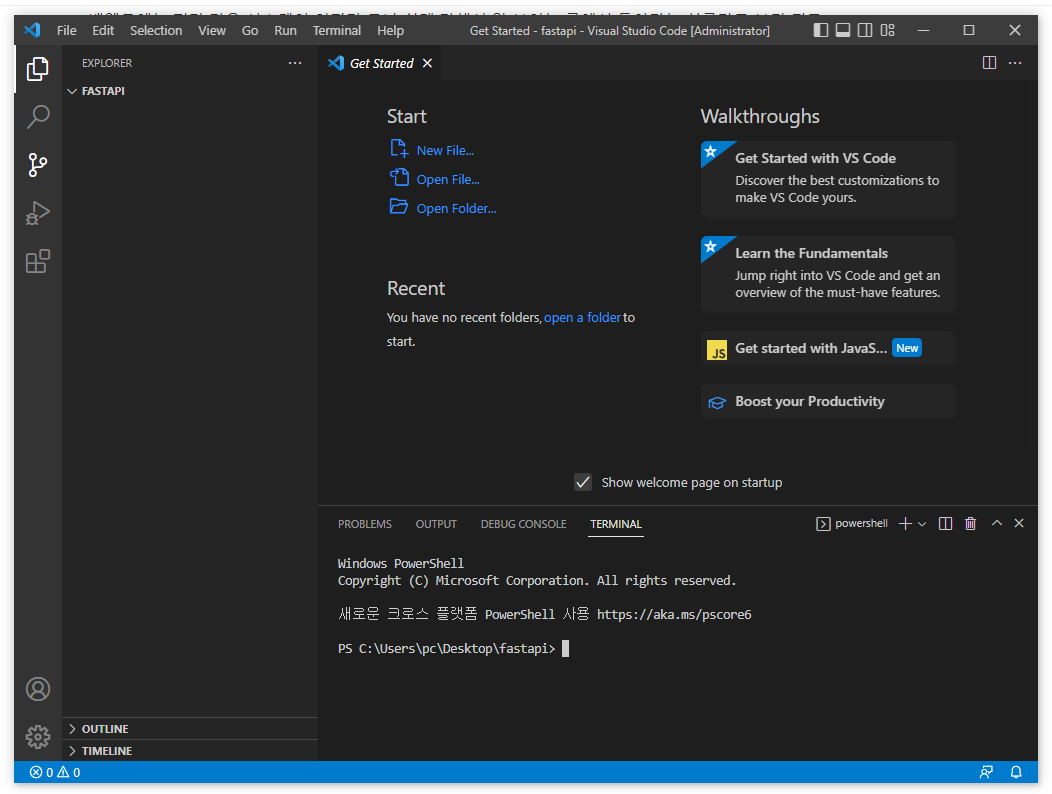Click the Open File icon under Start
The width and height of the screenshot is (1052, 794).
click(x=399, y=177)
